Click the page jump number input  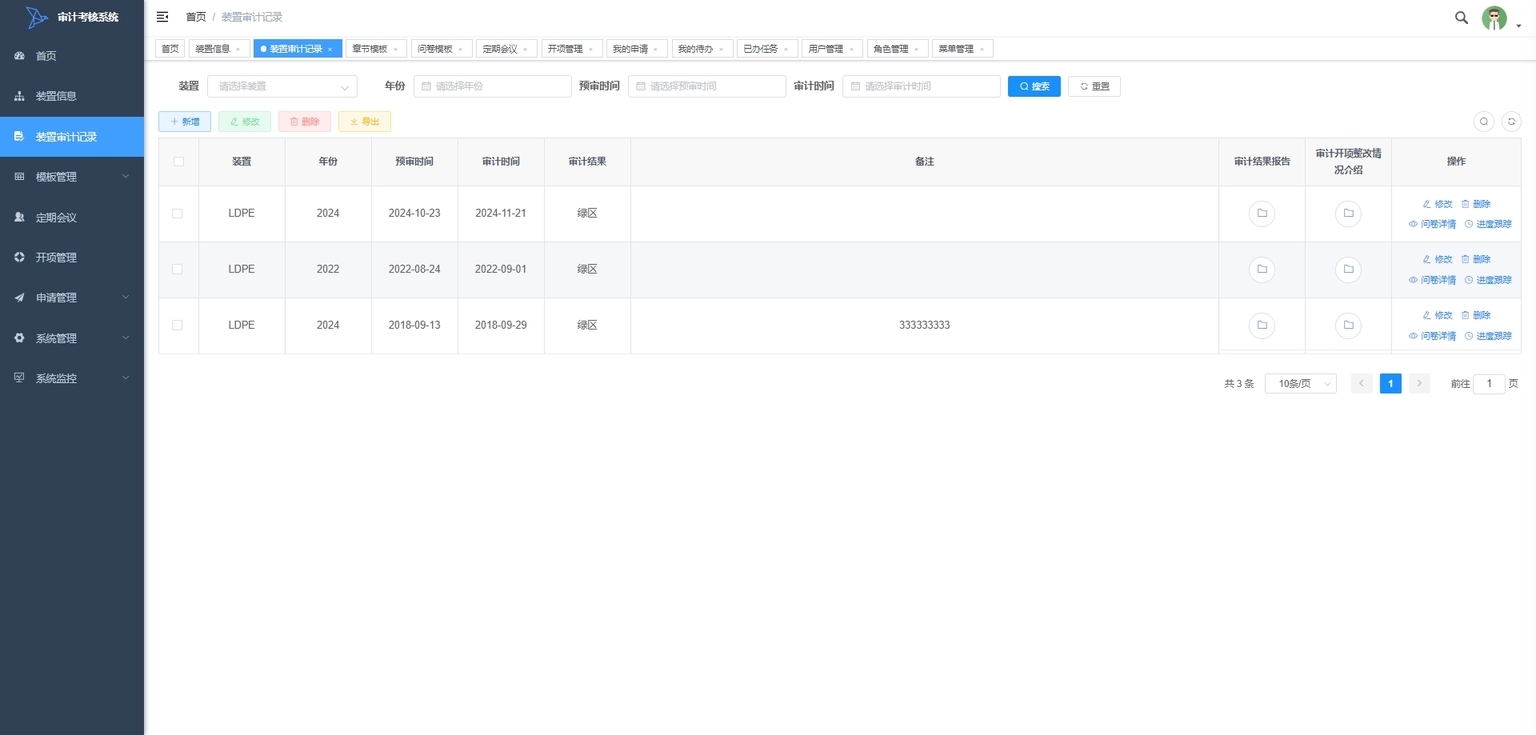tap(1489, 384)
